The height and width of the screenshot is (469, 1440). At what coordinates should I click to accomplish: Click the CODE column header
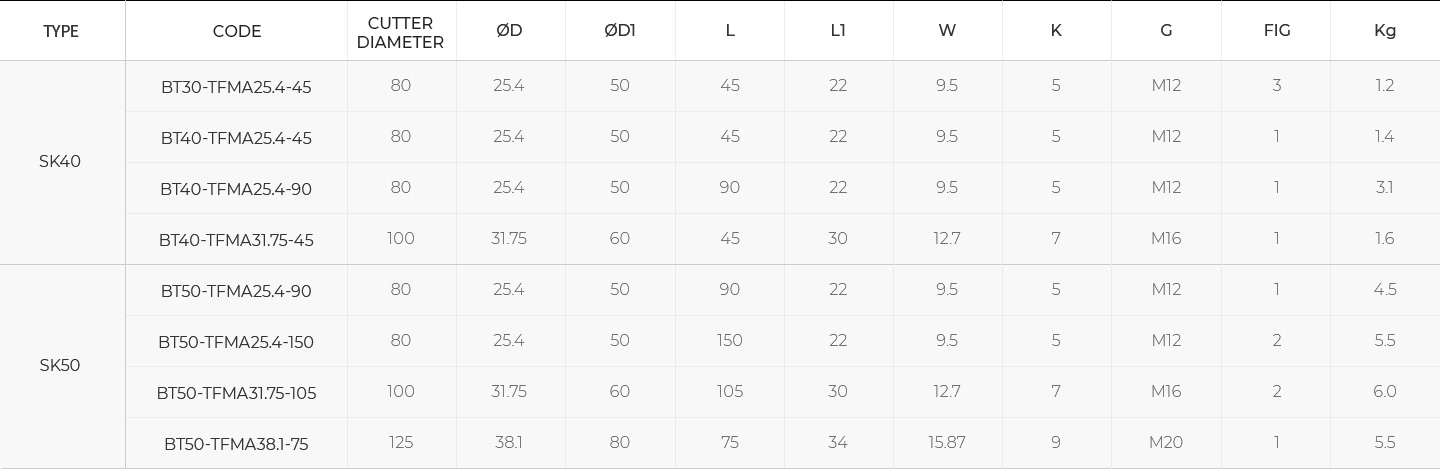pos(237,31)
